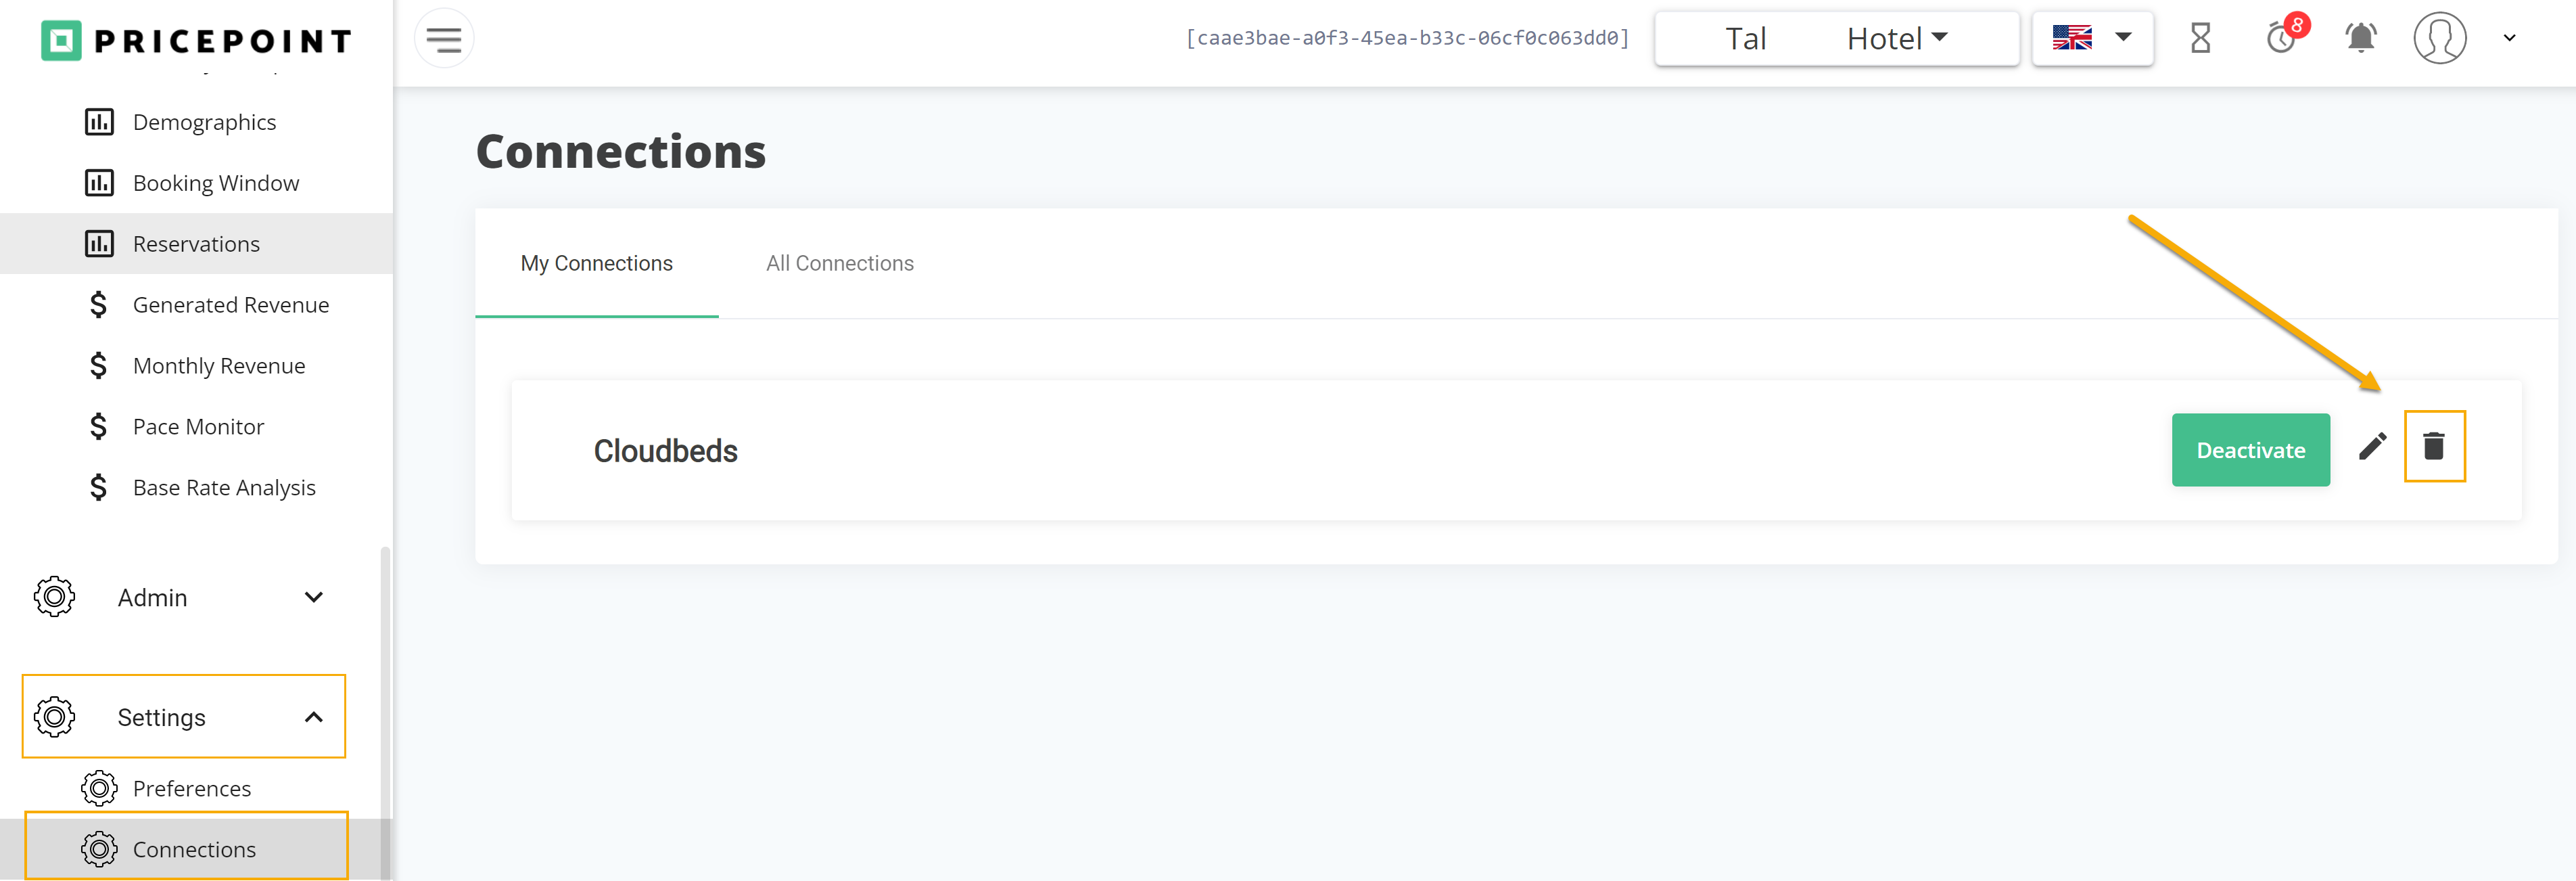The width and height of the screenshot is (2576, 881).
Task: Go to Reservations report in sidebar
Action: tap(196, 244)
